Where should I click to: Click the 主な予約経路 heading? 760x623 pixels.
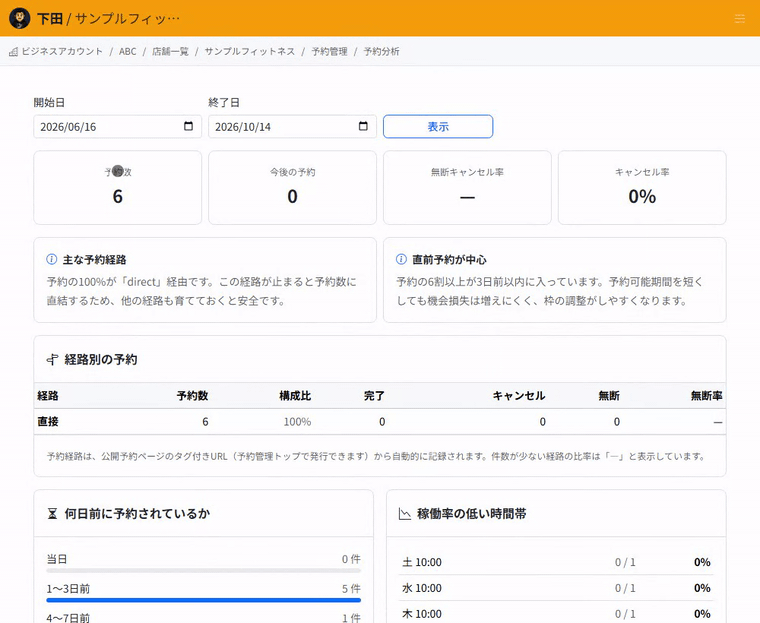click(x=95, y=260)
